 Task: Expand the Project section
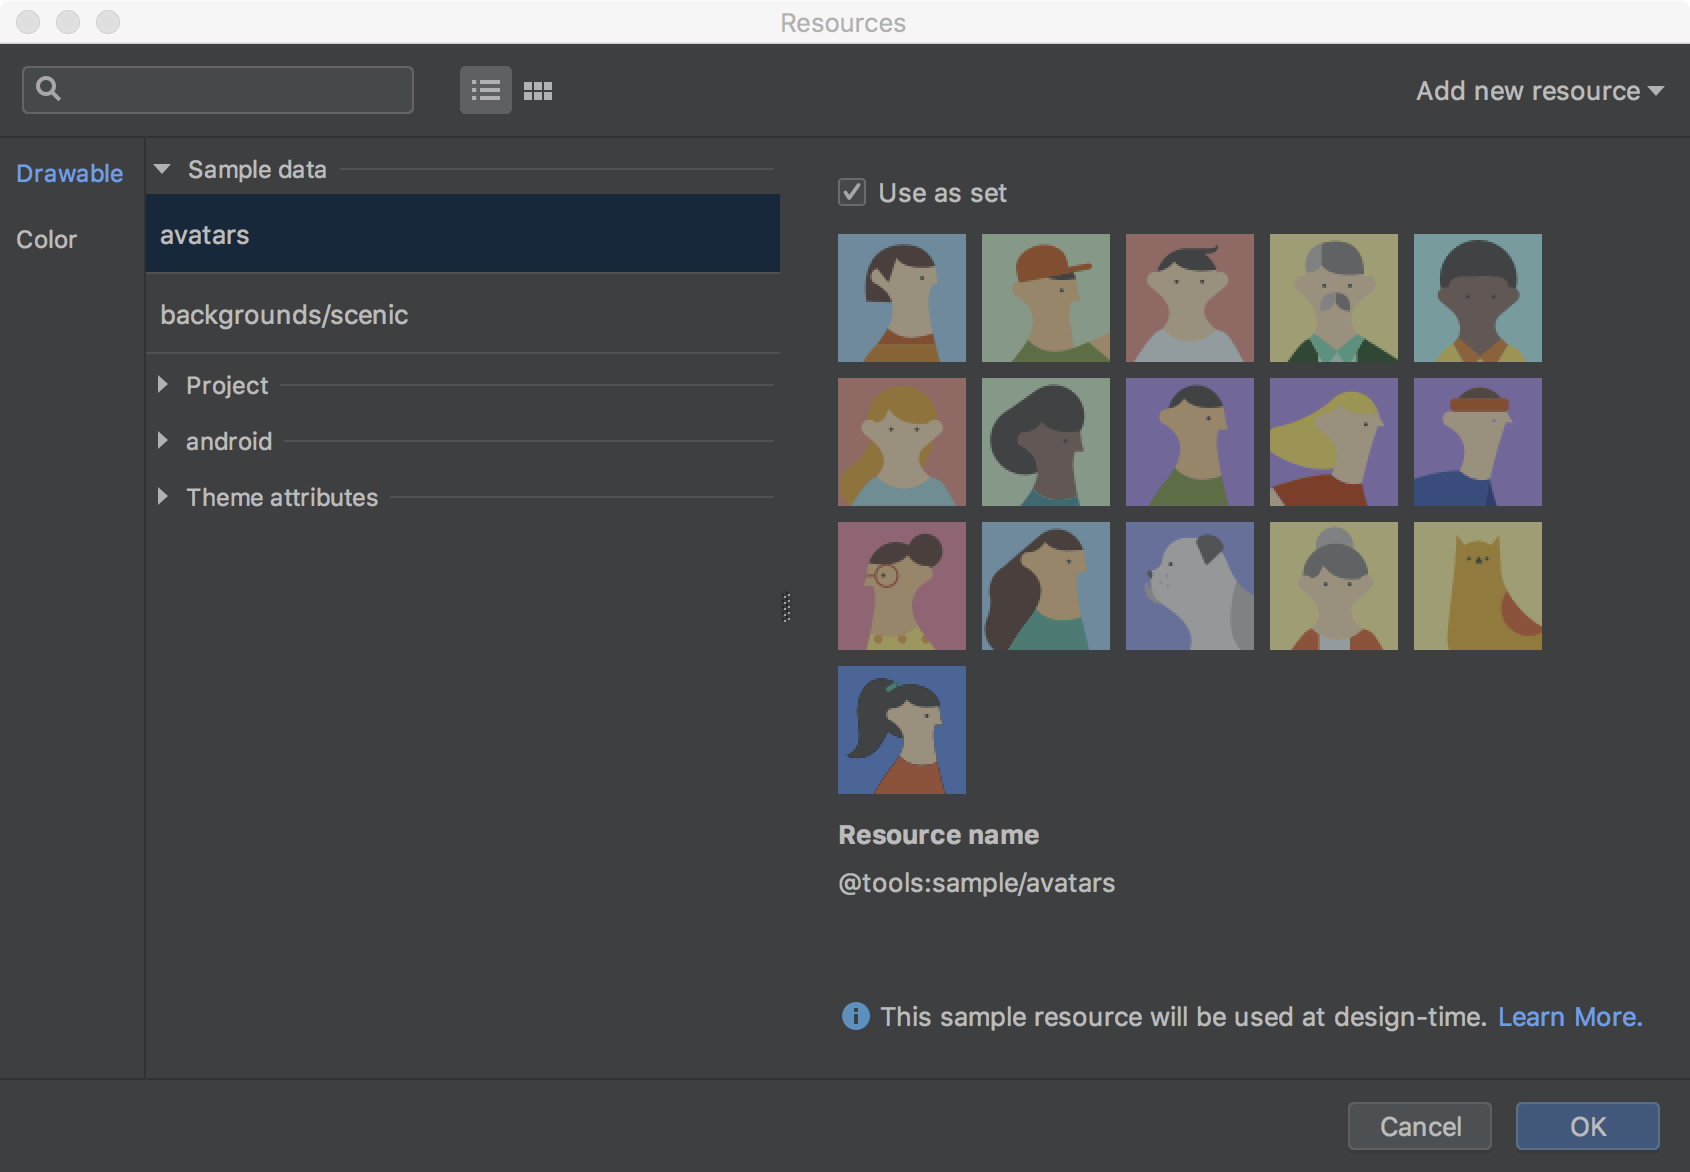point(164,385)
